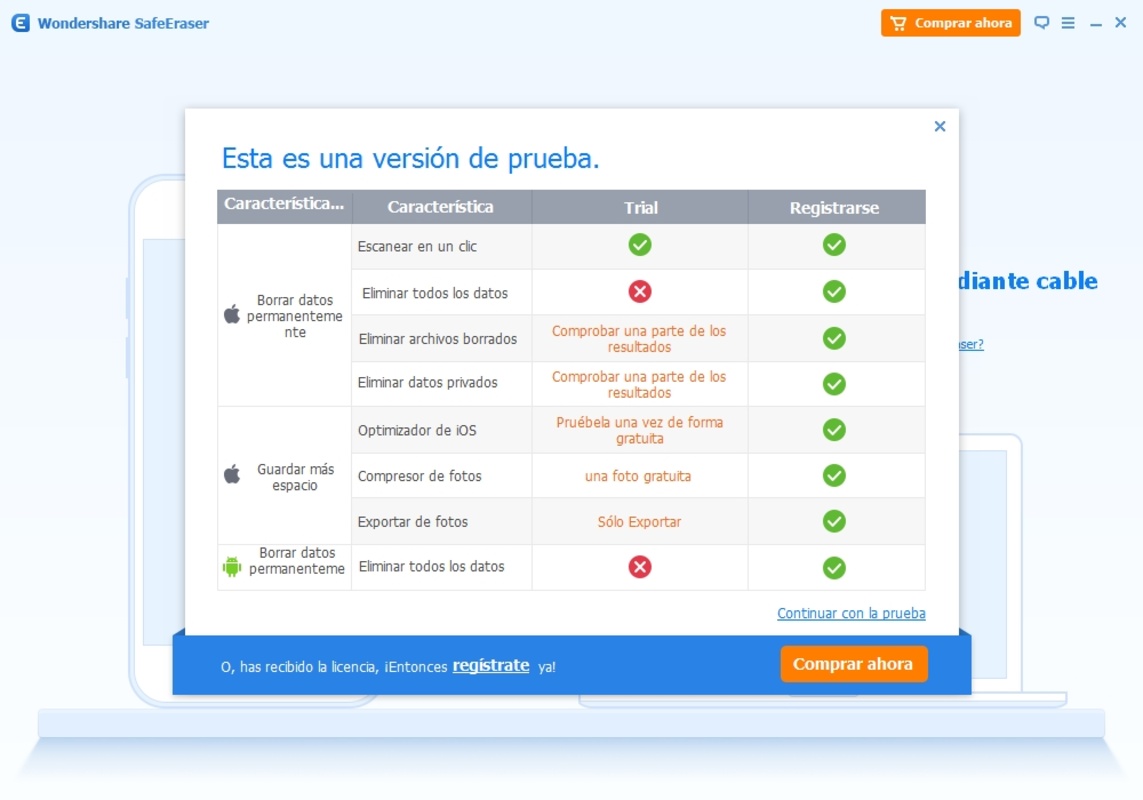Click the Eliminar datos privados cell
This screenshot has width=1143, height=800.
(x=441, y=384)
